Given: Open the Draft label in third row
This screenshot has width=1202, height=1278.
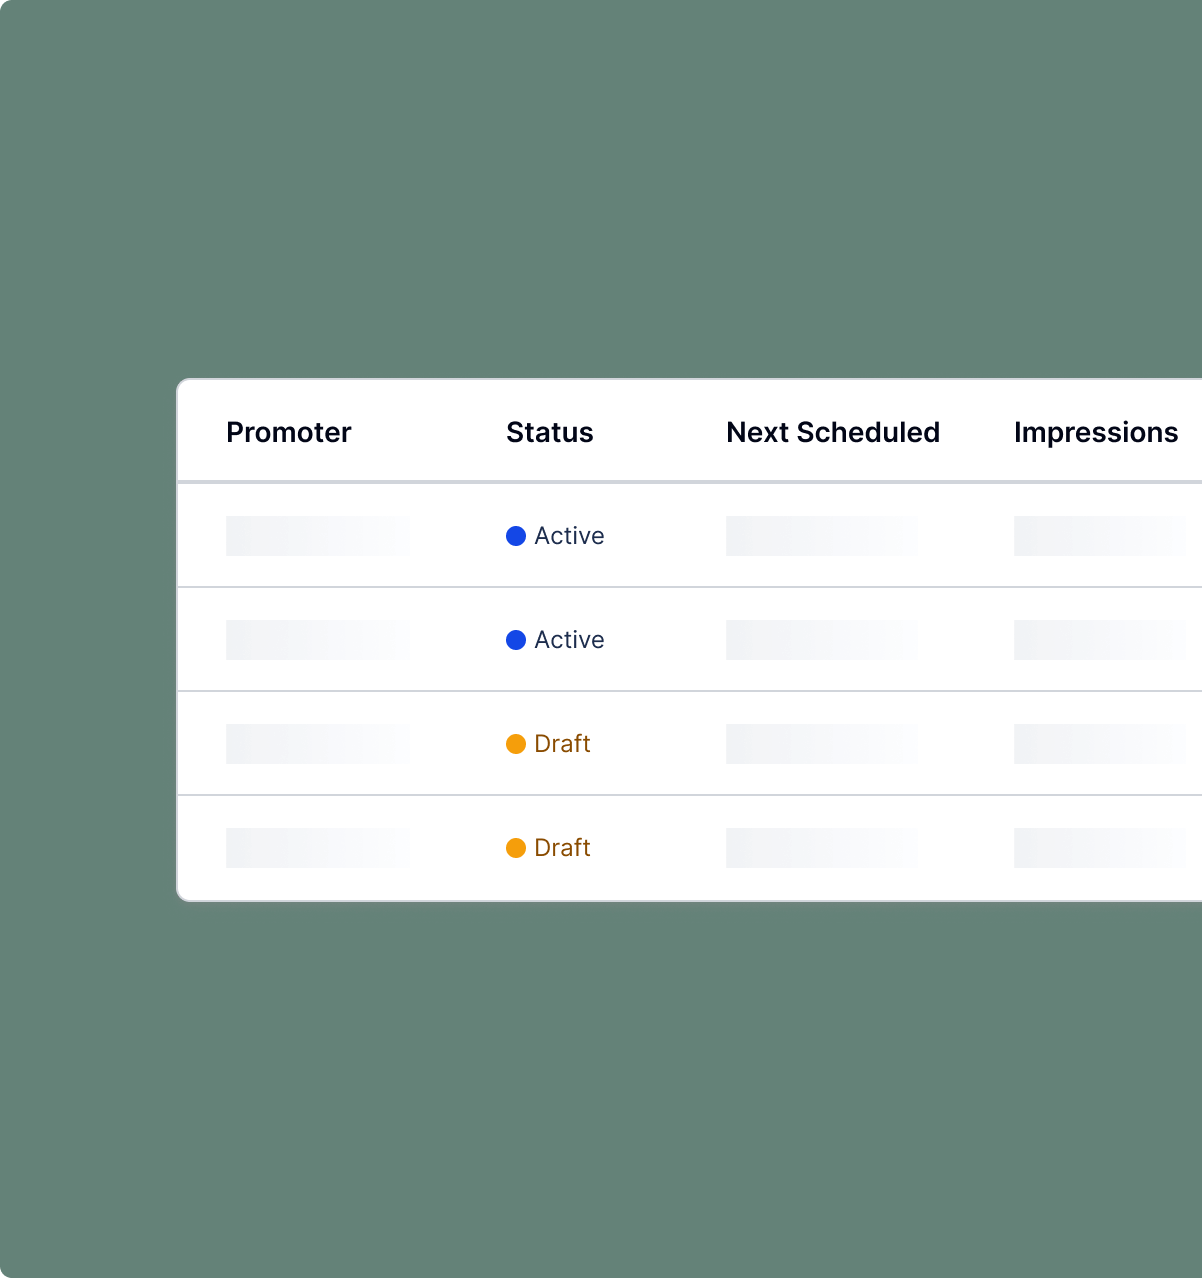Looking at the screenshot, I should pos(562,744).
